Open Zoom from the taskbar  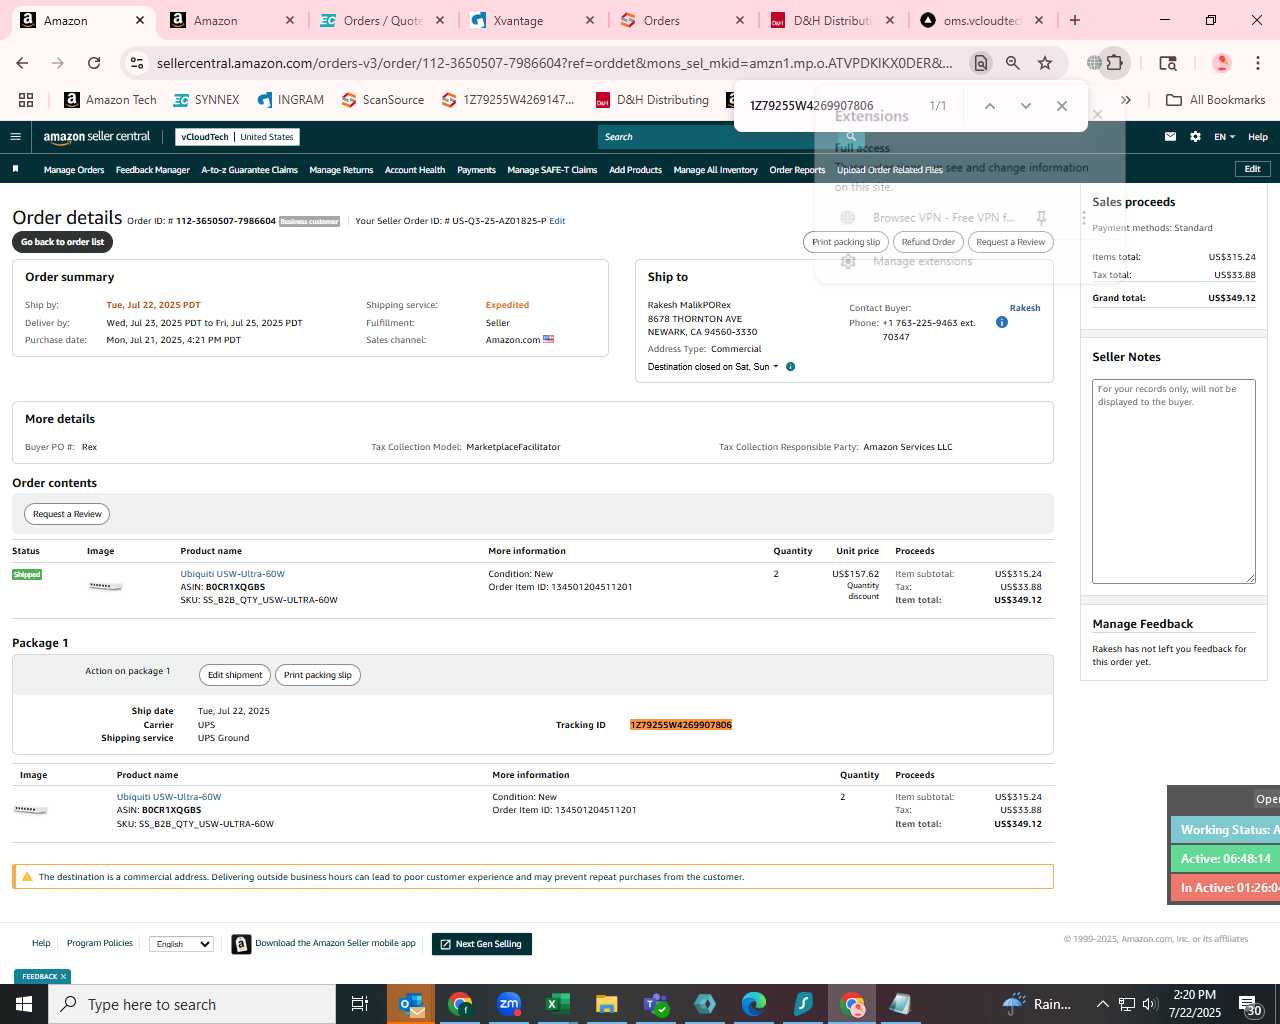pos(509,1004)
